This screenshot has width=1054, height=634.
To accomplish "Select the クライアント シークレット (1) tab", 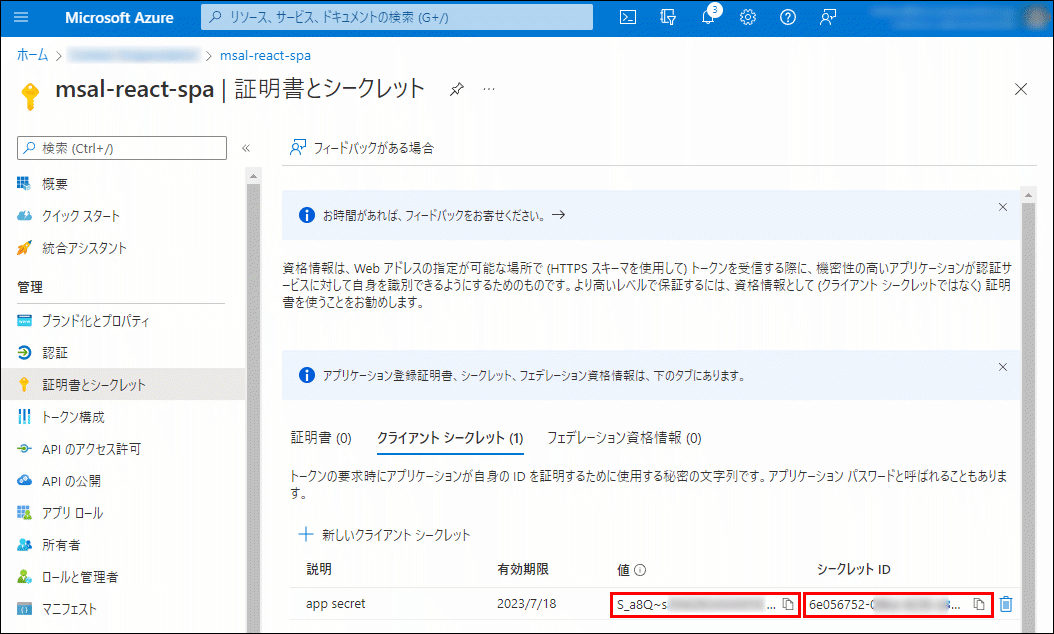I will pyautogui.click(x=450, y=438).
